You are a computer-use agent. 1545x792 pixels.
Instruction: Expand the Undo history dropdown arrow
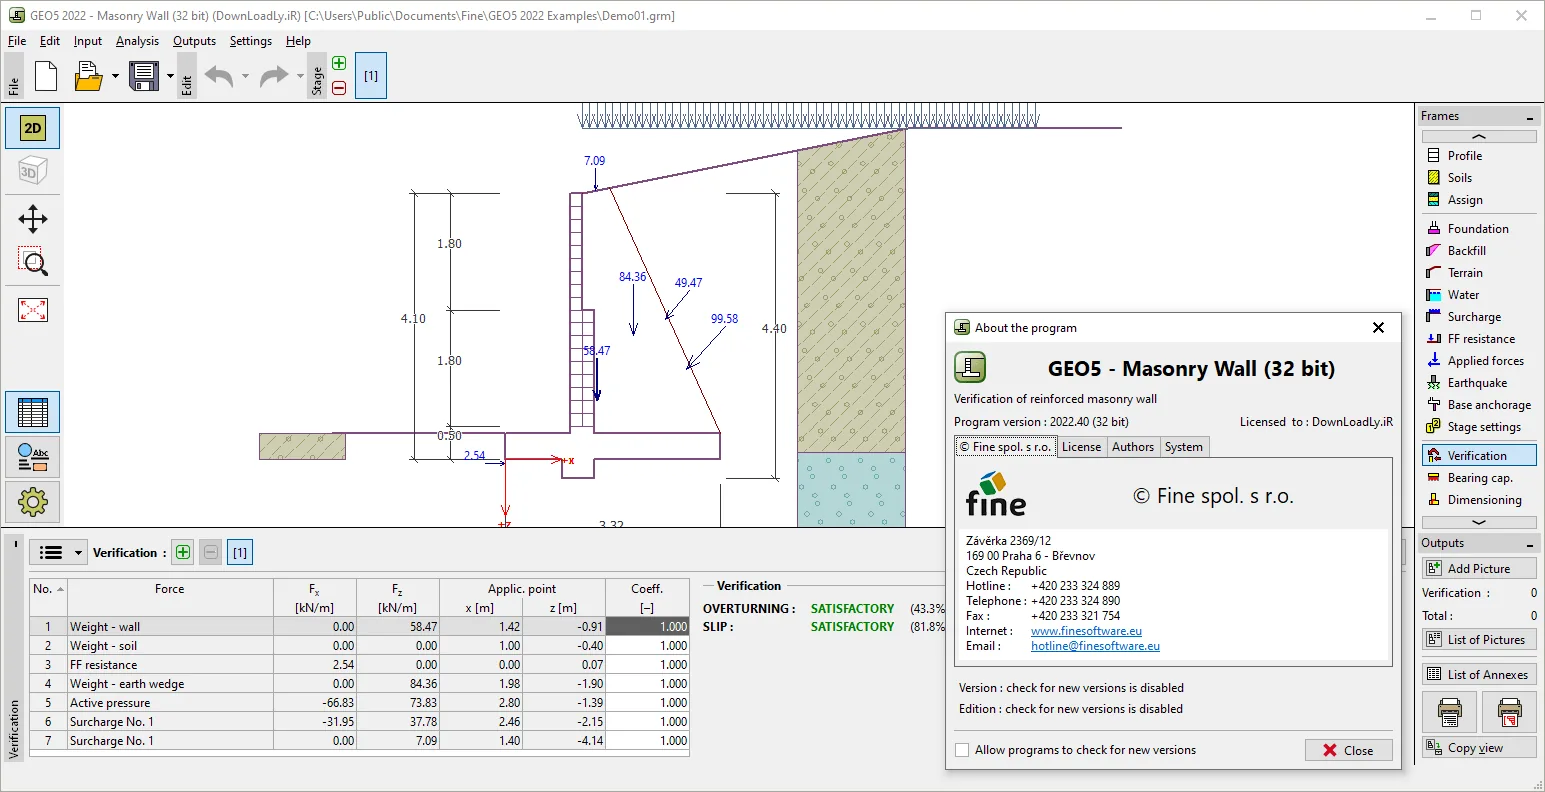coord(245,76)
